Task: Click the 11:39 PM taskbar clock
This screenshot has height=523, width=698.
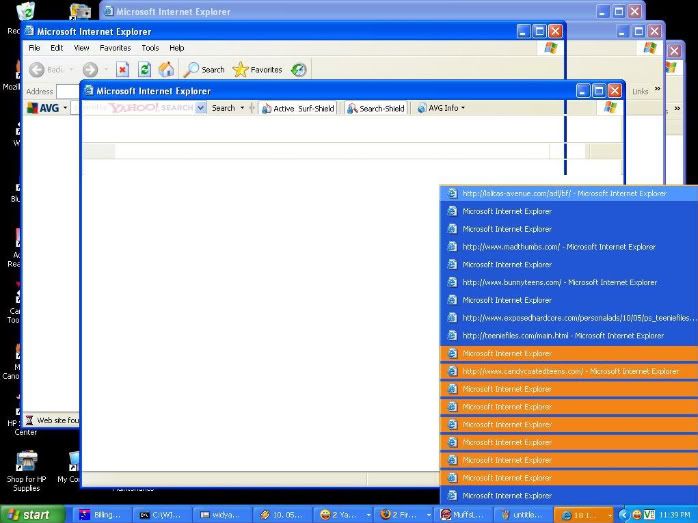Action: pyautogui.click(x=675, y=515)
